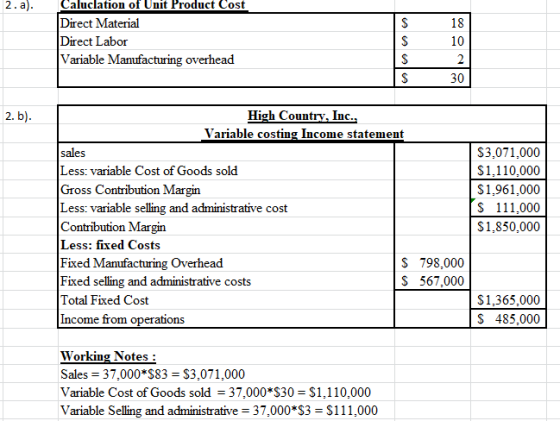Select the Direct Labor value 10
Viewport: 560px width, 421px height.
coord(432,41)
